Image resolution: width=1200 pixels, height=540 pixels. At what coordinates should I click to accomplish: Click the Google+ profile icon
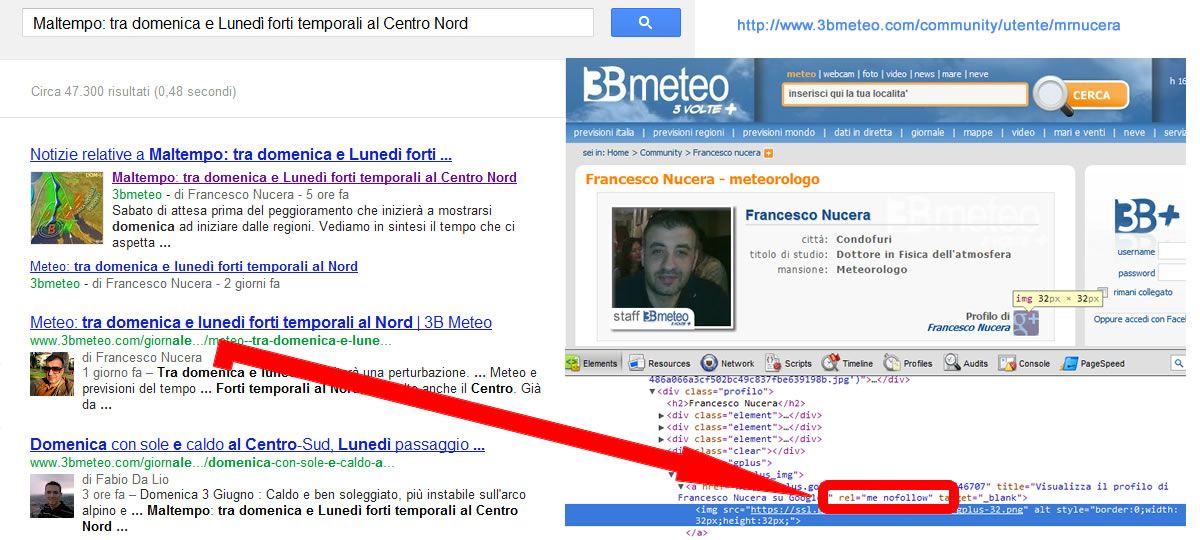(1026, 322)
